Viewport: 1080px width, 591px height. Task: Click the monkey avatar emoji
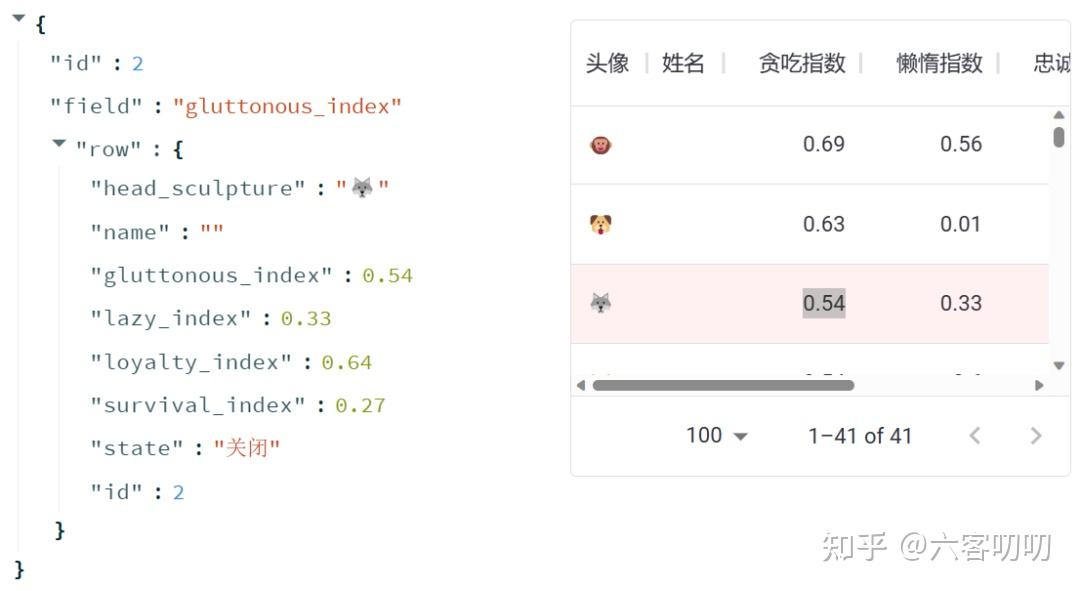pyautogui.click(x=600, y=145)
